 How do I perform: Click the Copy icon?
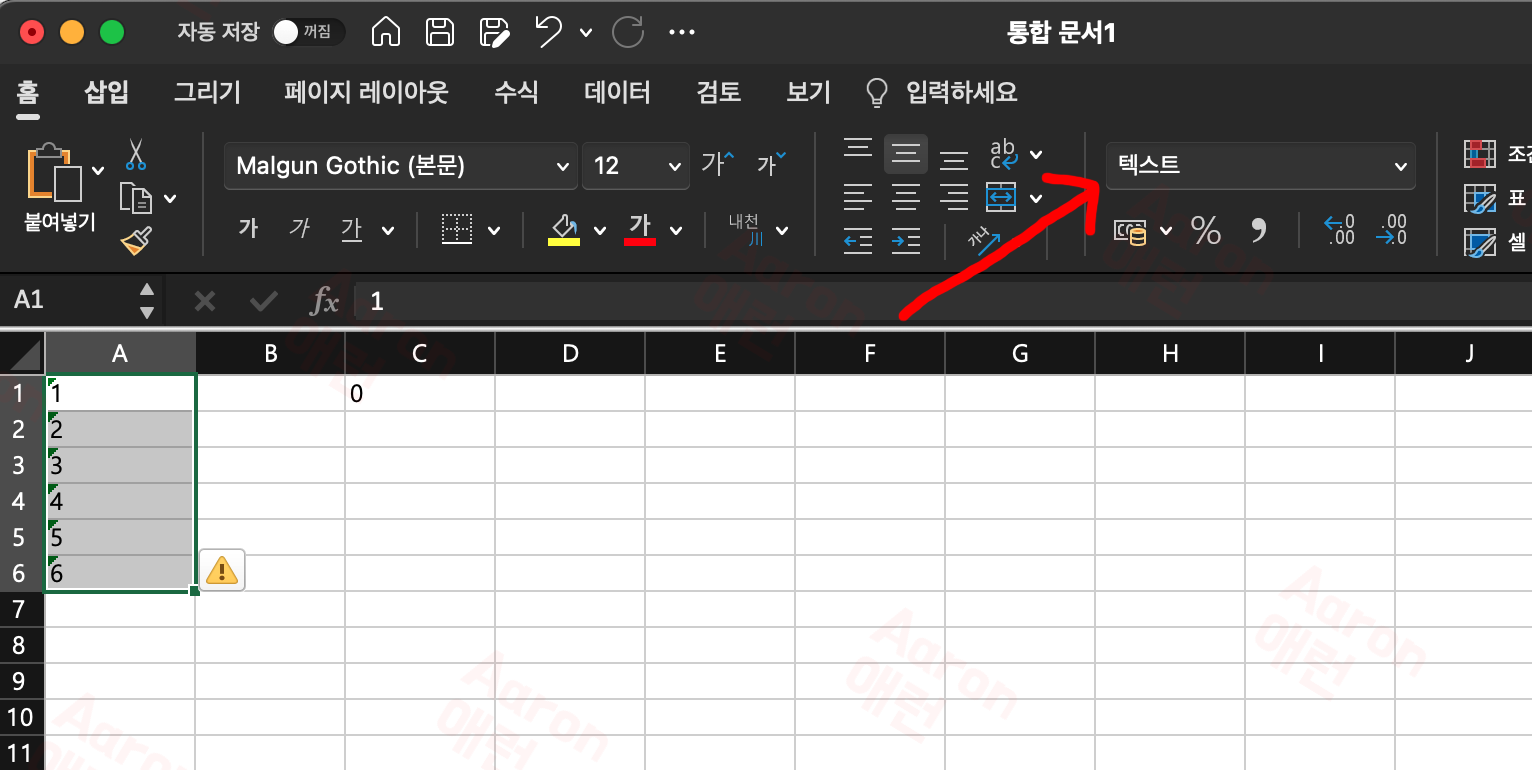(136, 198)
